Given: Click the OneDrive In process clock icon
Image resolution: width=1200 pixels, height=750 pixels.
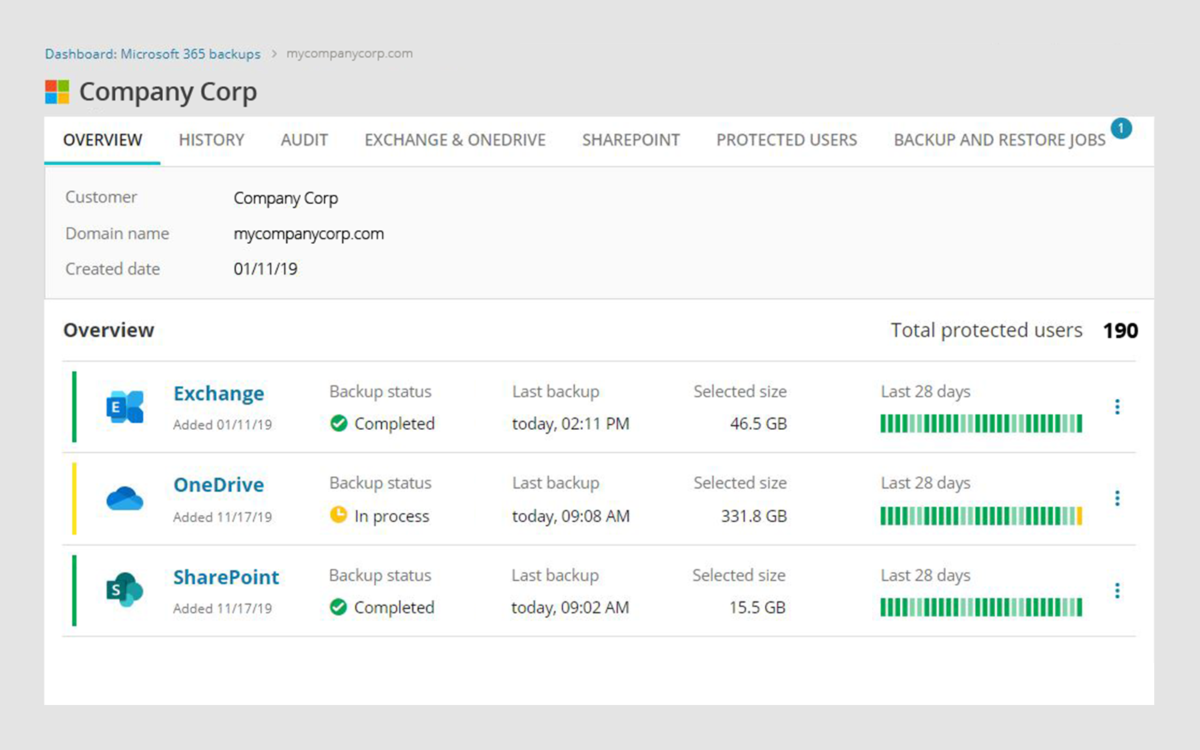Looking at the screenshot, I should click(x=339, y=516).
